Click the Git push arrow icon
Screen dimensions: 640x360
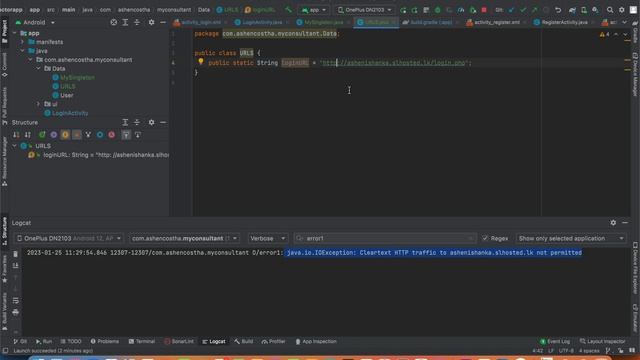pyautogui.click(x=534, y=10)
